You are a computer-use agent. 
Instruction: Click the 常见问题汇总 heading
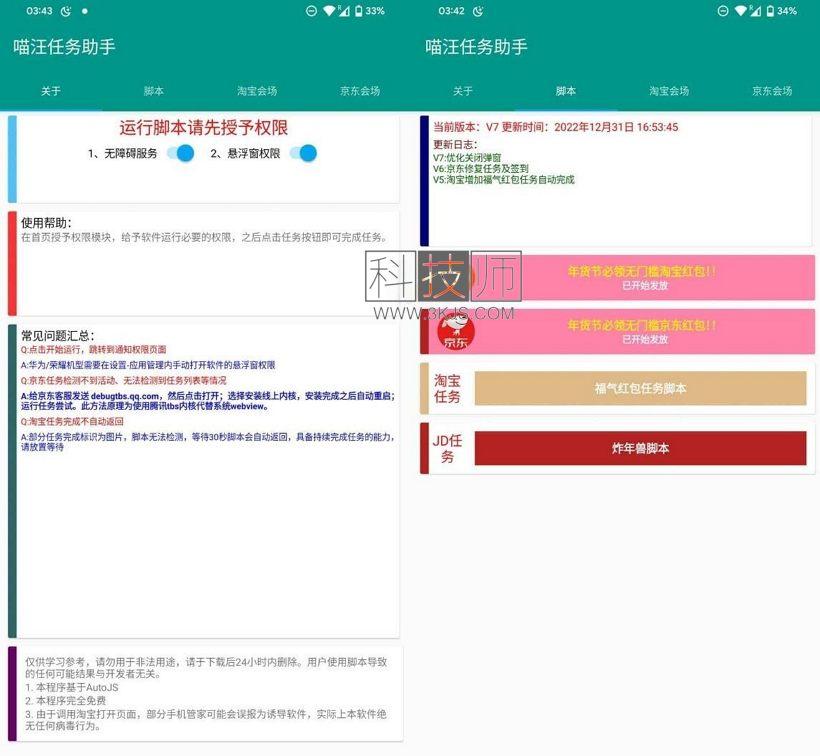click(58, 336)
